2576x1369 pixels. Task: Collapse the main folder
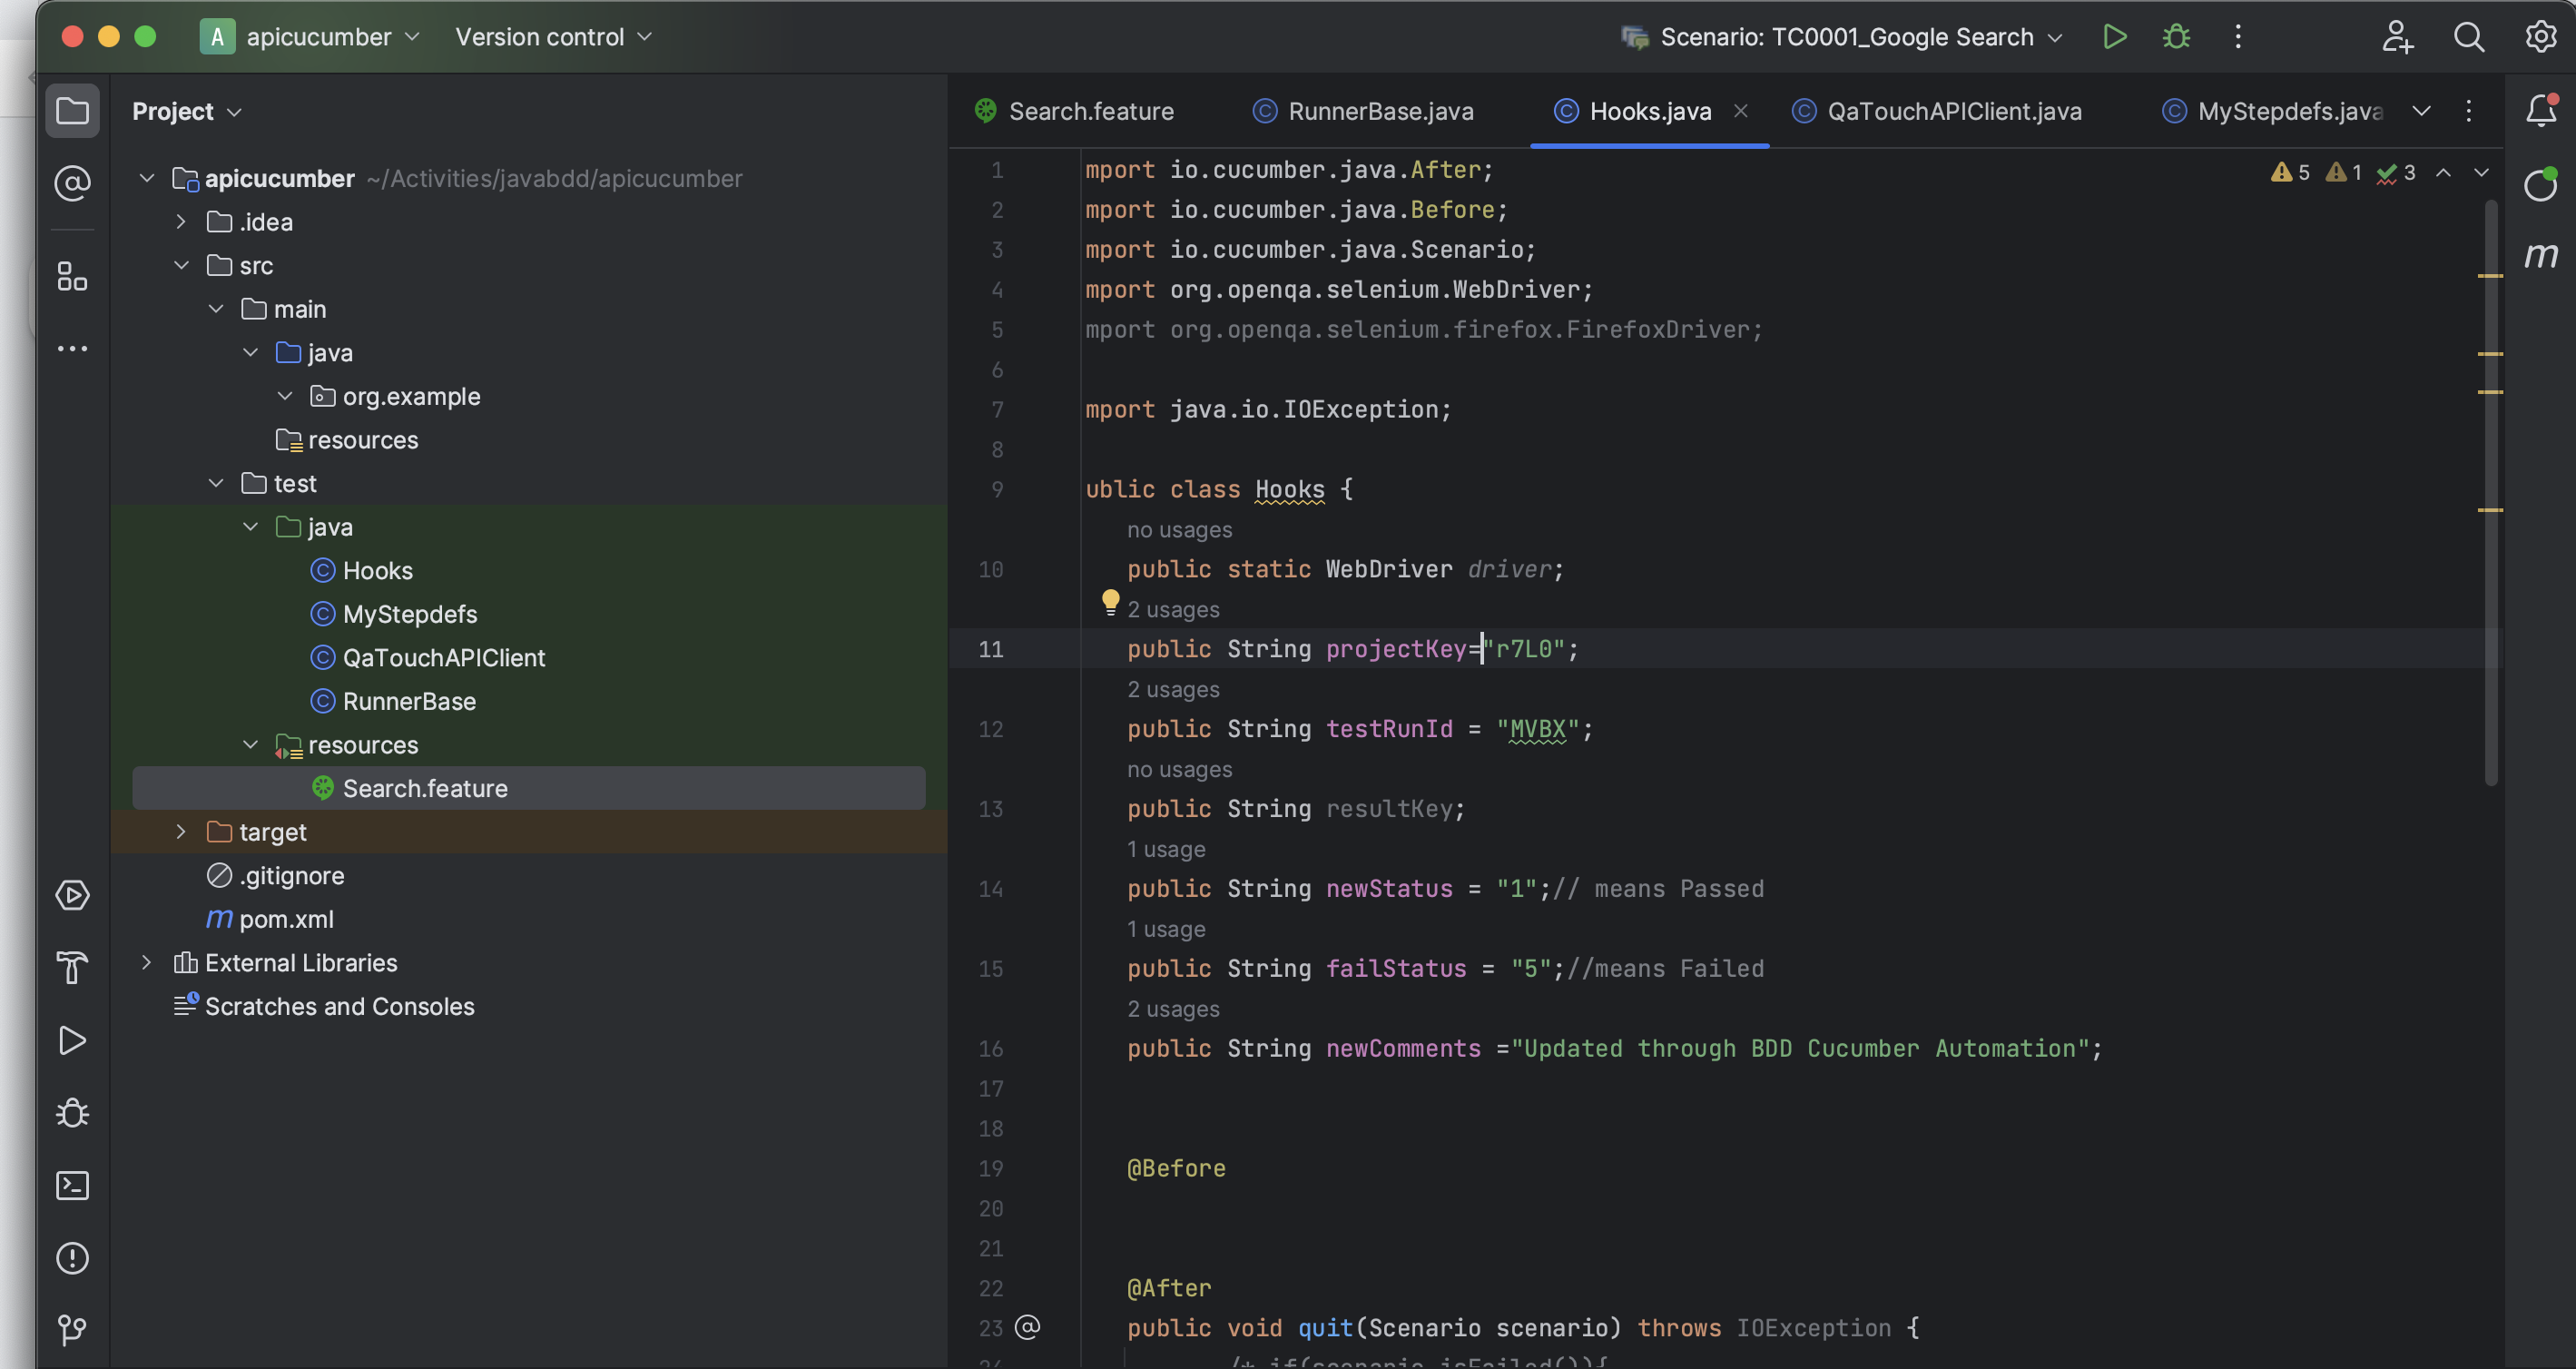[x=216, y=309]
